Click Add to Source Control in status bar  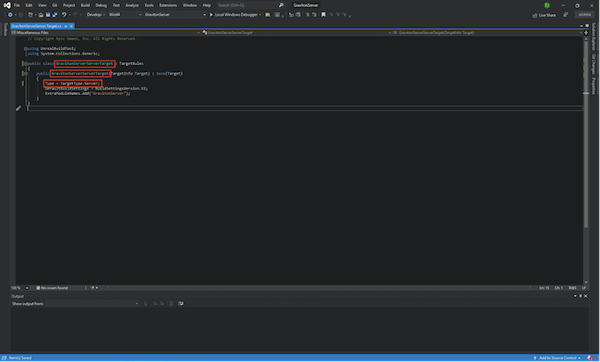[x=557, y=358]
